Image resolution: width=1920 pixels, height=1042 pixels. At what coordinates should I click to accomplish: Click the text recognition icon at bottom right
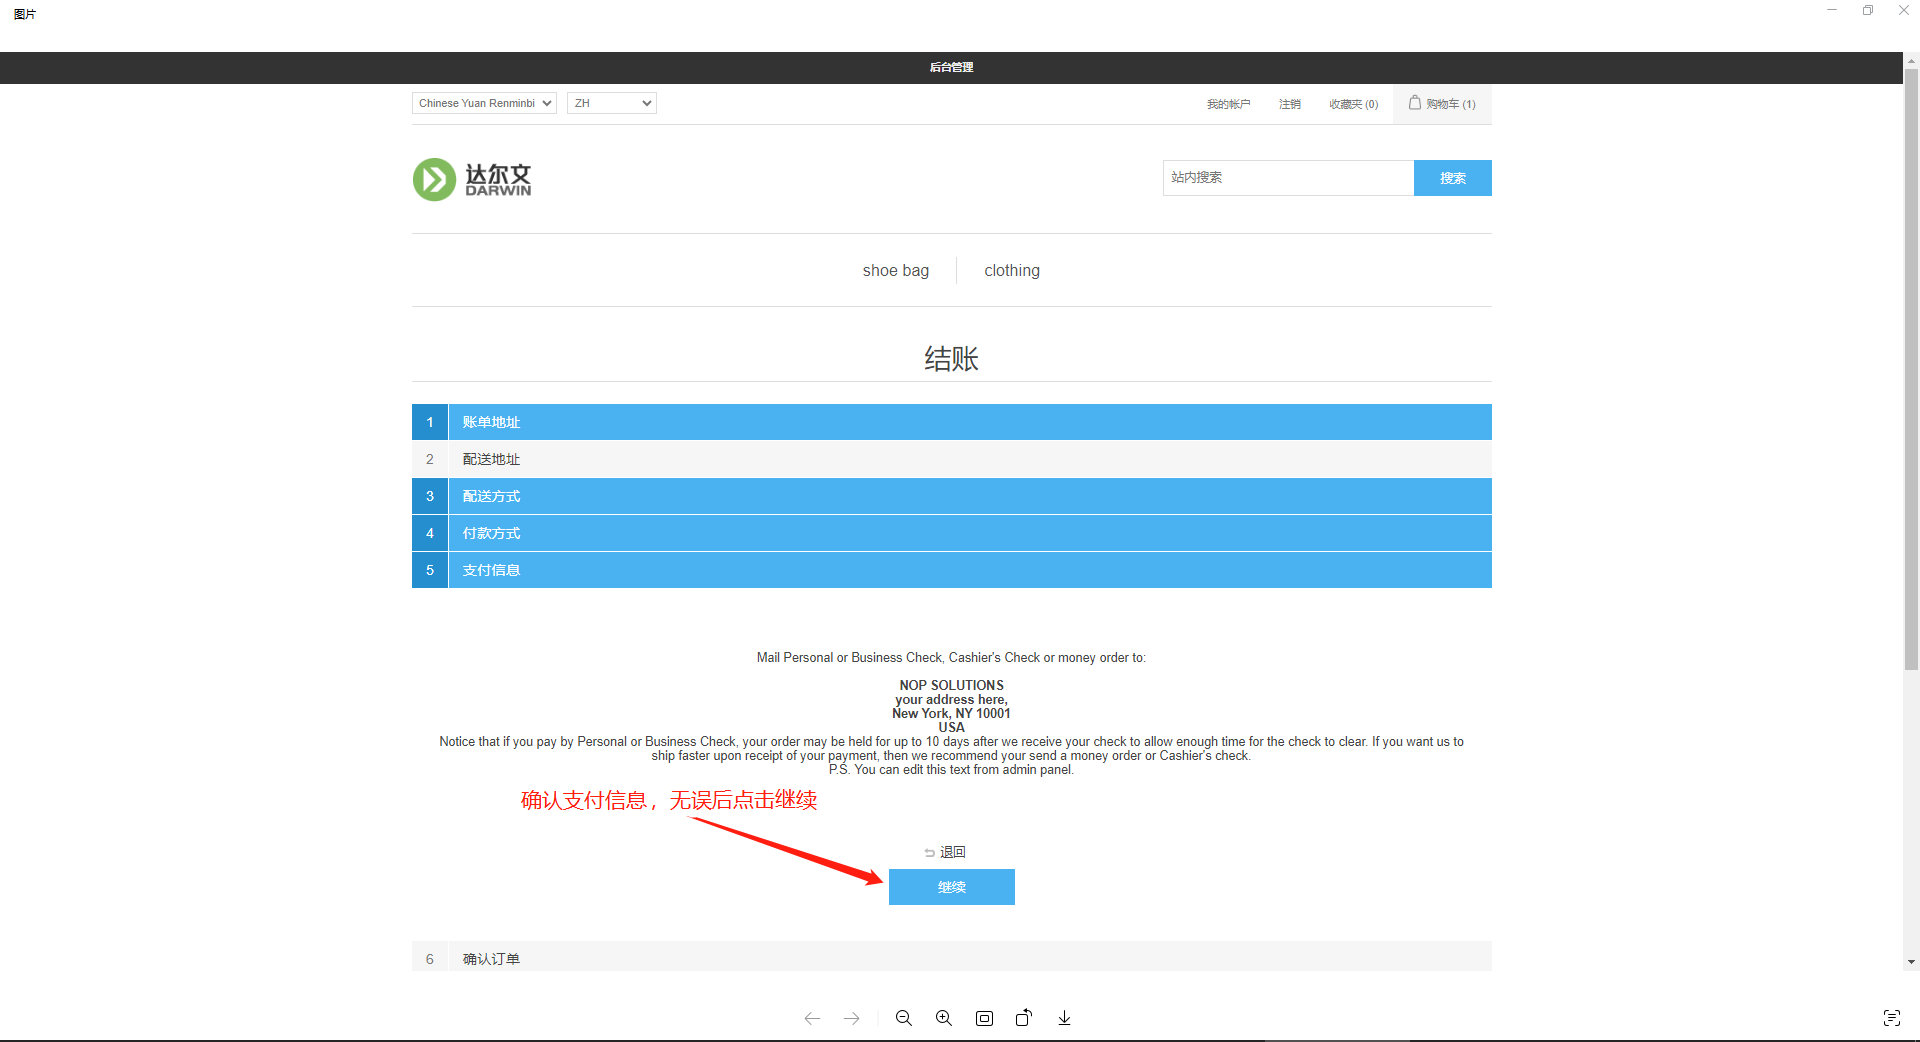[1891, 1018]
